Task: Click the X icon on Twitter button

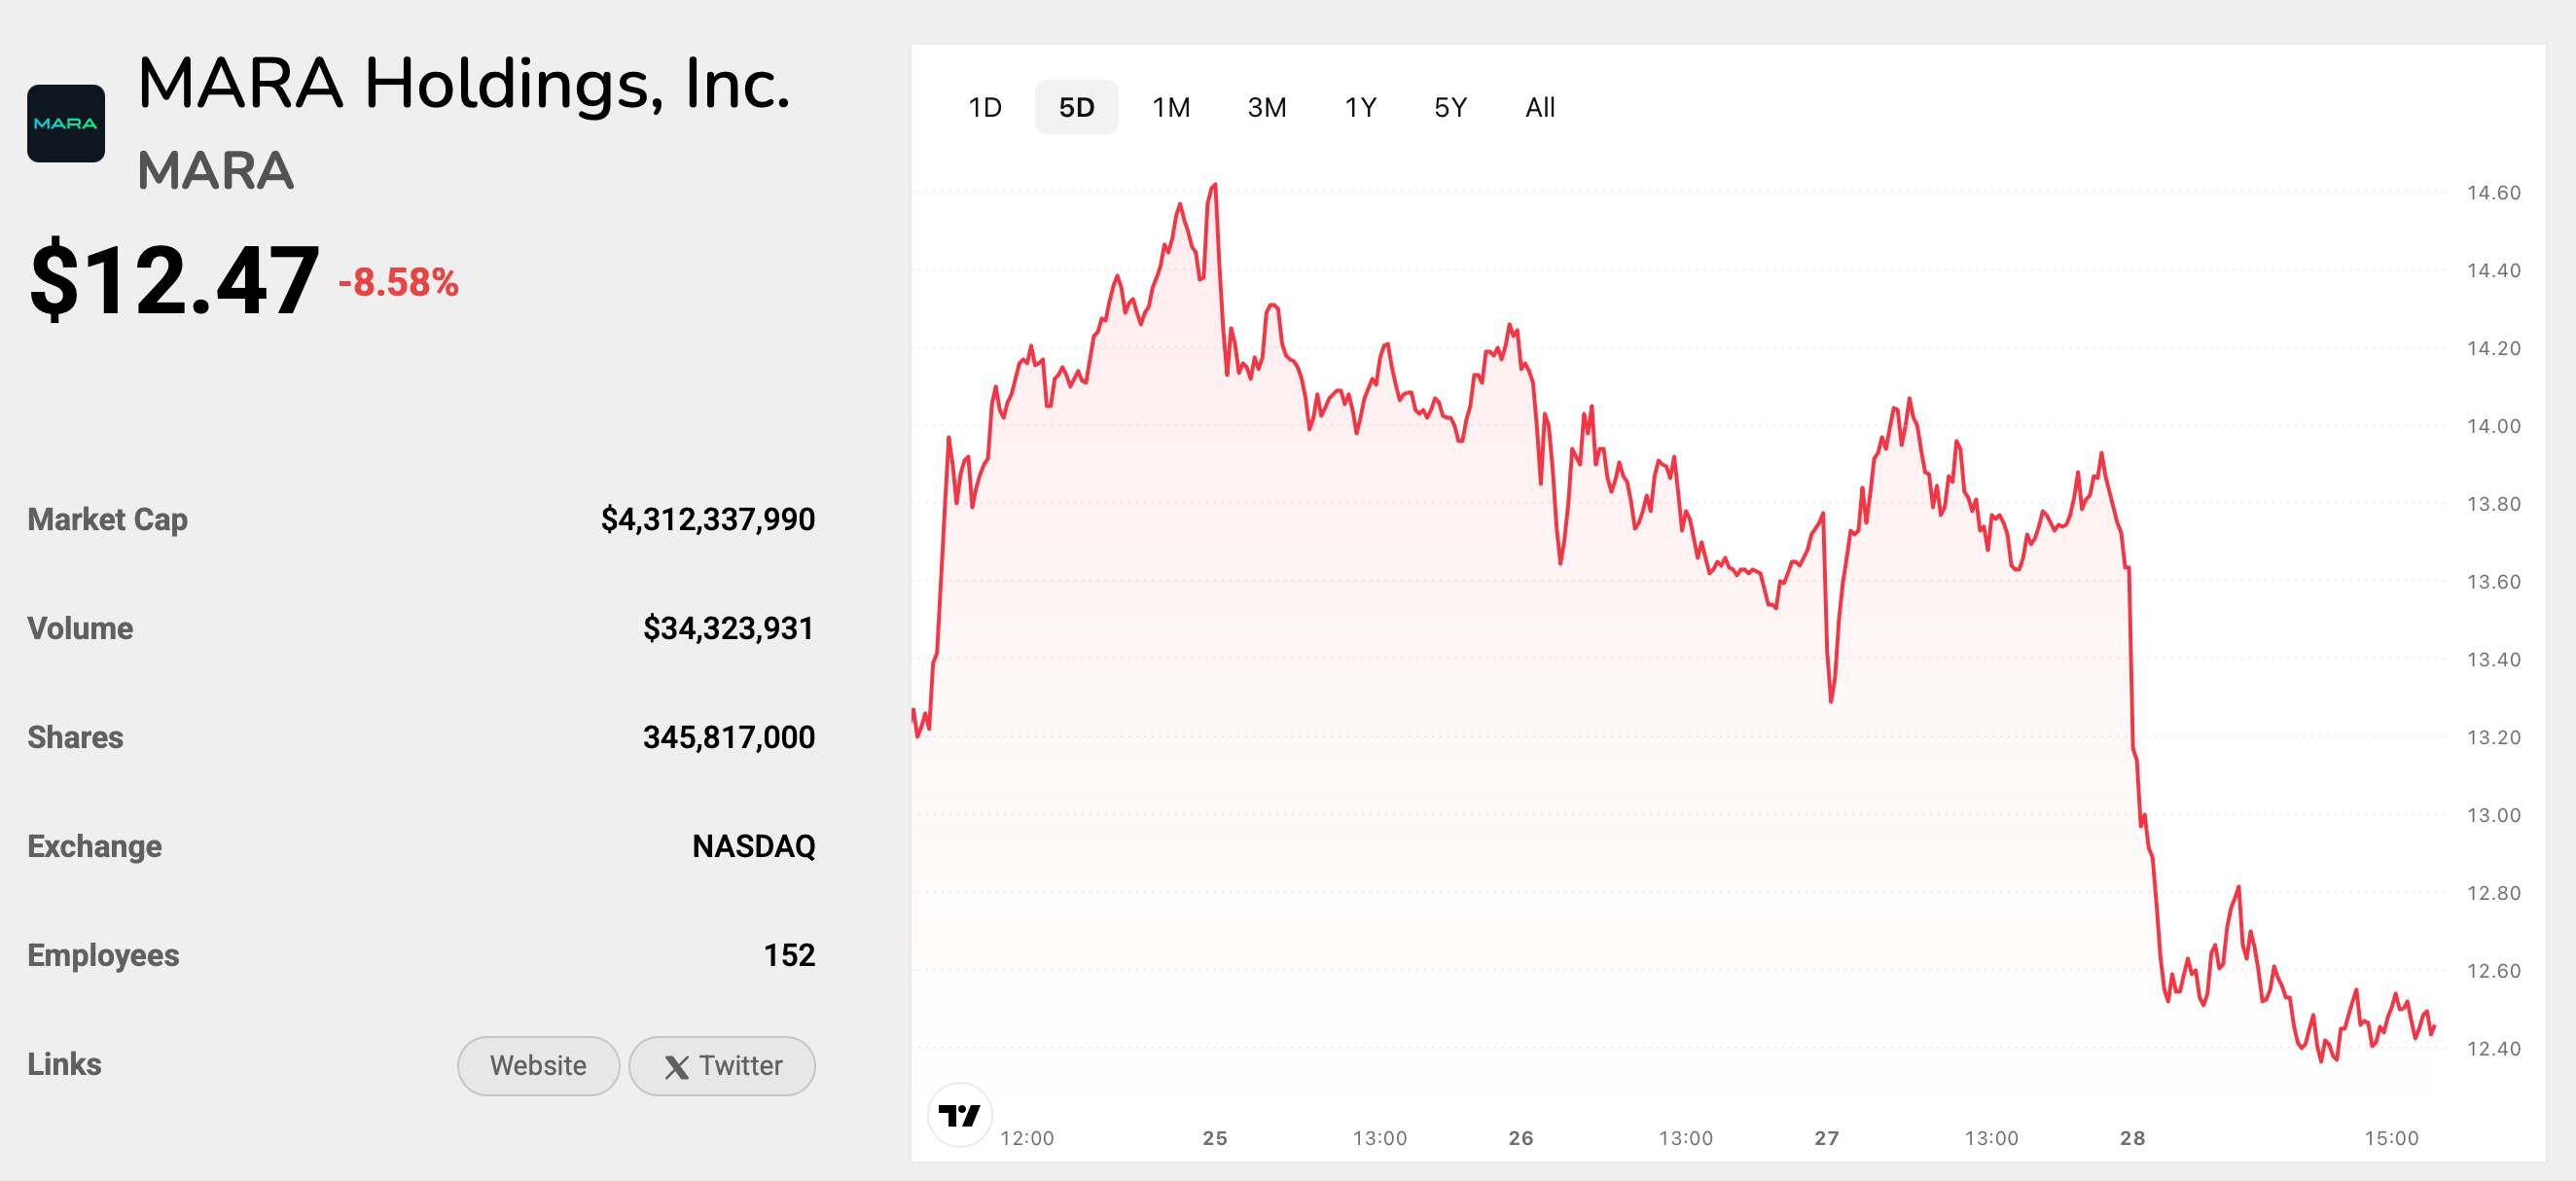Action: [677, 1067]
